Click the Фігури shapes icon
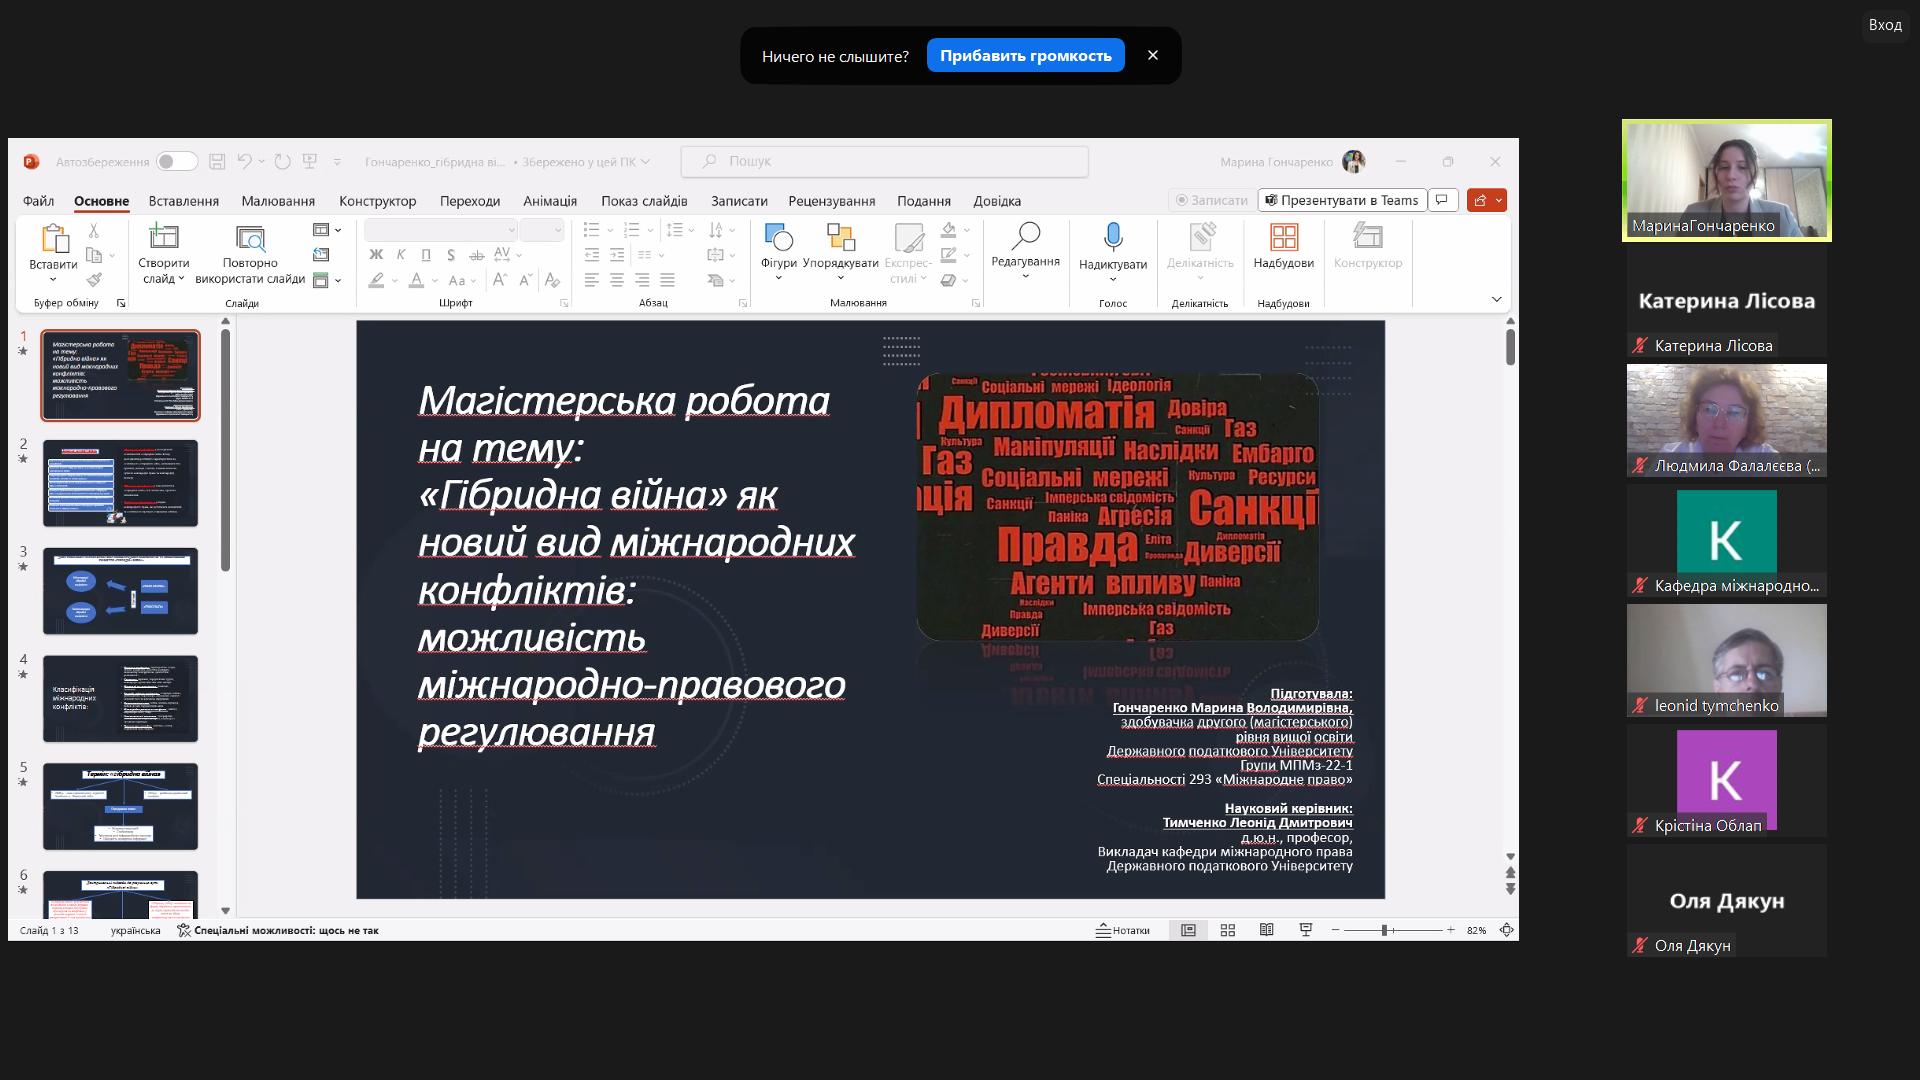 [778, 238]
